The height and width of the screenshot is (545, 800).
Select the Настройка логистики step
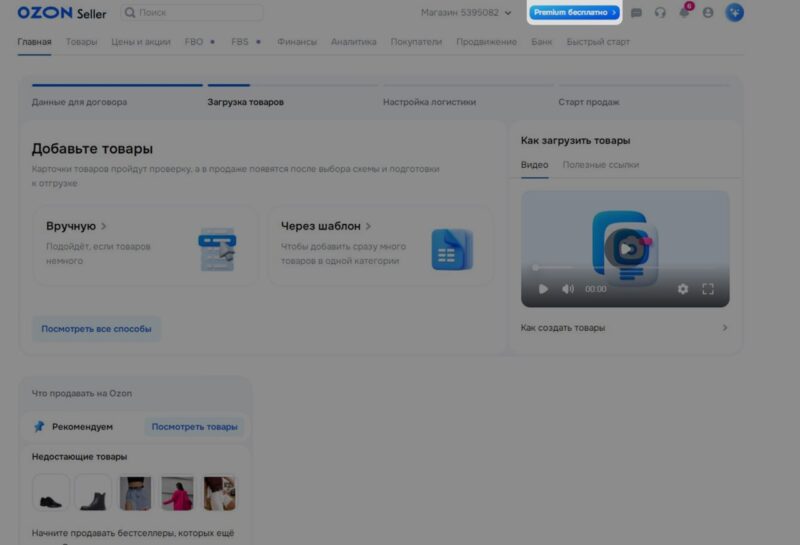(429, 102)
